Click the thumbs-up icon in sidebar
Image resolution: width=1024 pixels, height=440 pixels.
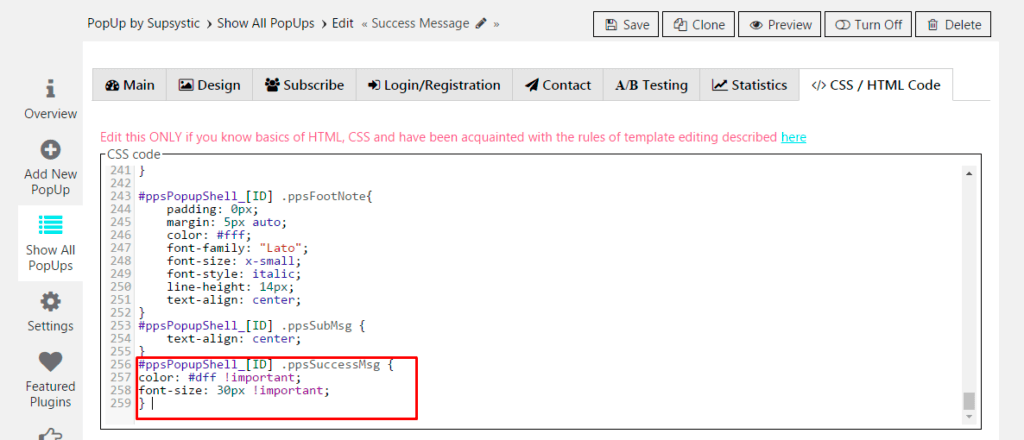(x=50, y=434)
